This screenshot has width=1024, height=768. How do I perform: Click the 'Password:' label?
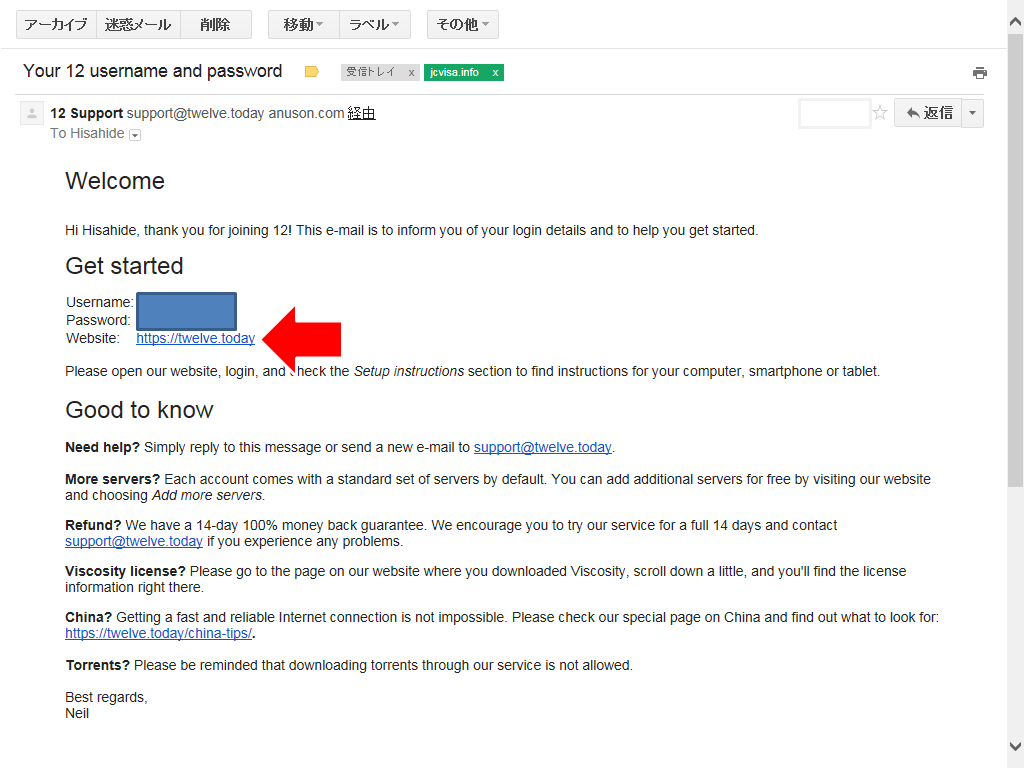click(99, 321)
